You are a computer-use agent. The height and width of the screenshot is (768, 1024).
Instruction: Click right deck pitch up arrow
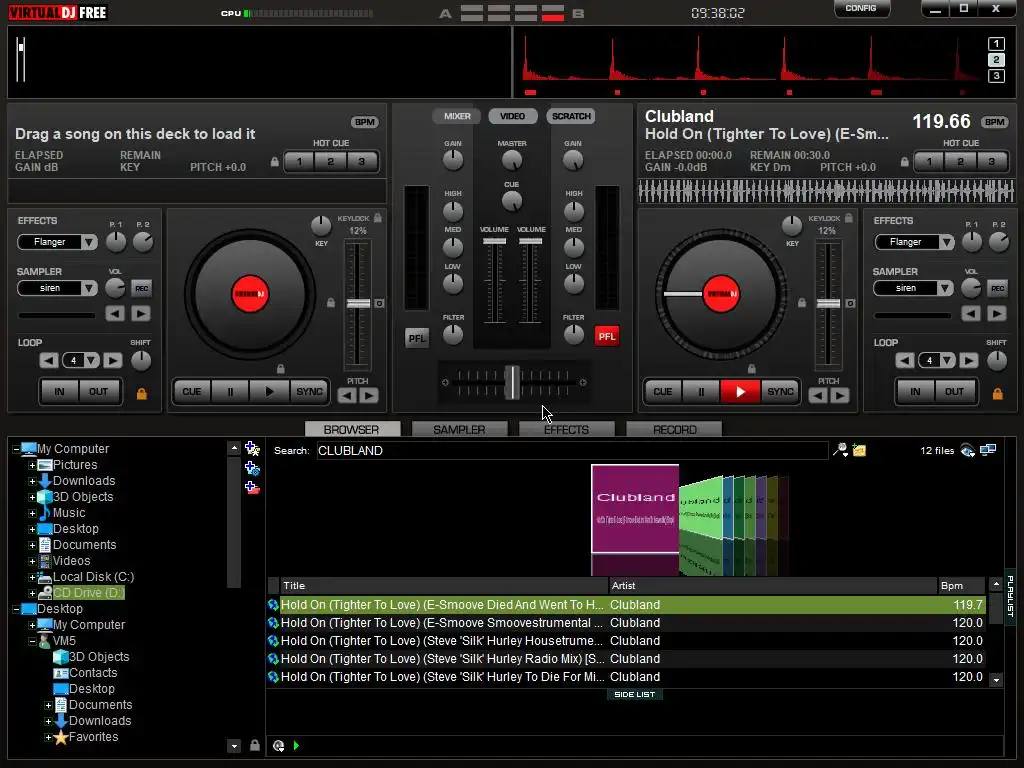pyautogui.click(x=840, y=395)
